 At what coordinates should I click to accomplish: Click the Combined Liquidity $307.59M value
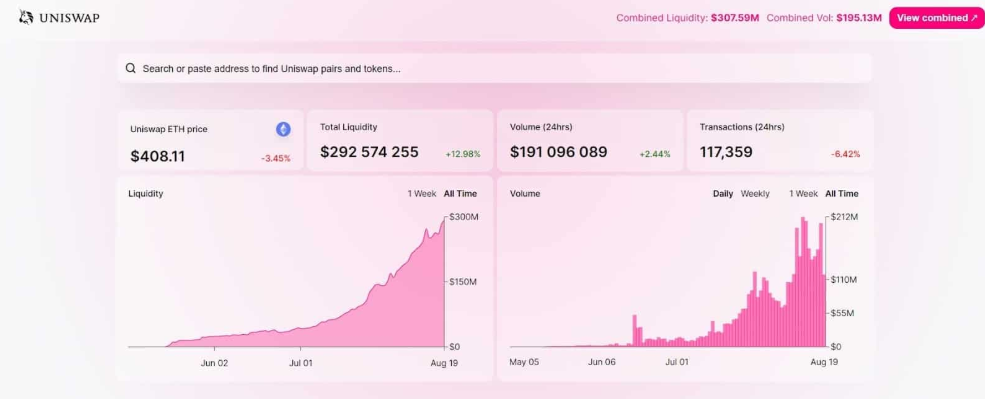tap(735, 18)
